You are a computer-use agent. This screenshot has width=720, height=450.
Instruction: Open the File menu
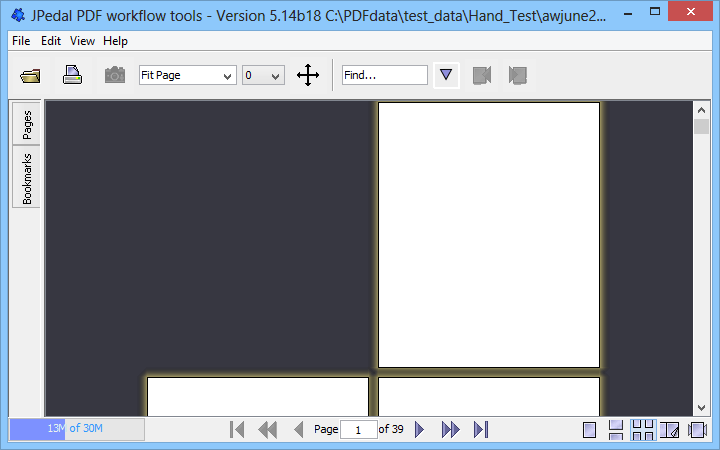(x=21, y=41)
